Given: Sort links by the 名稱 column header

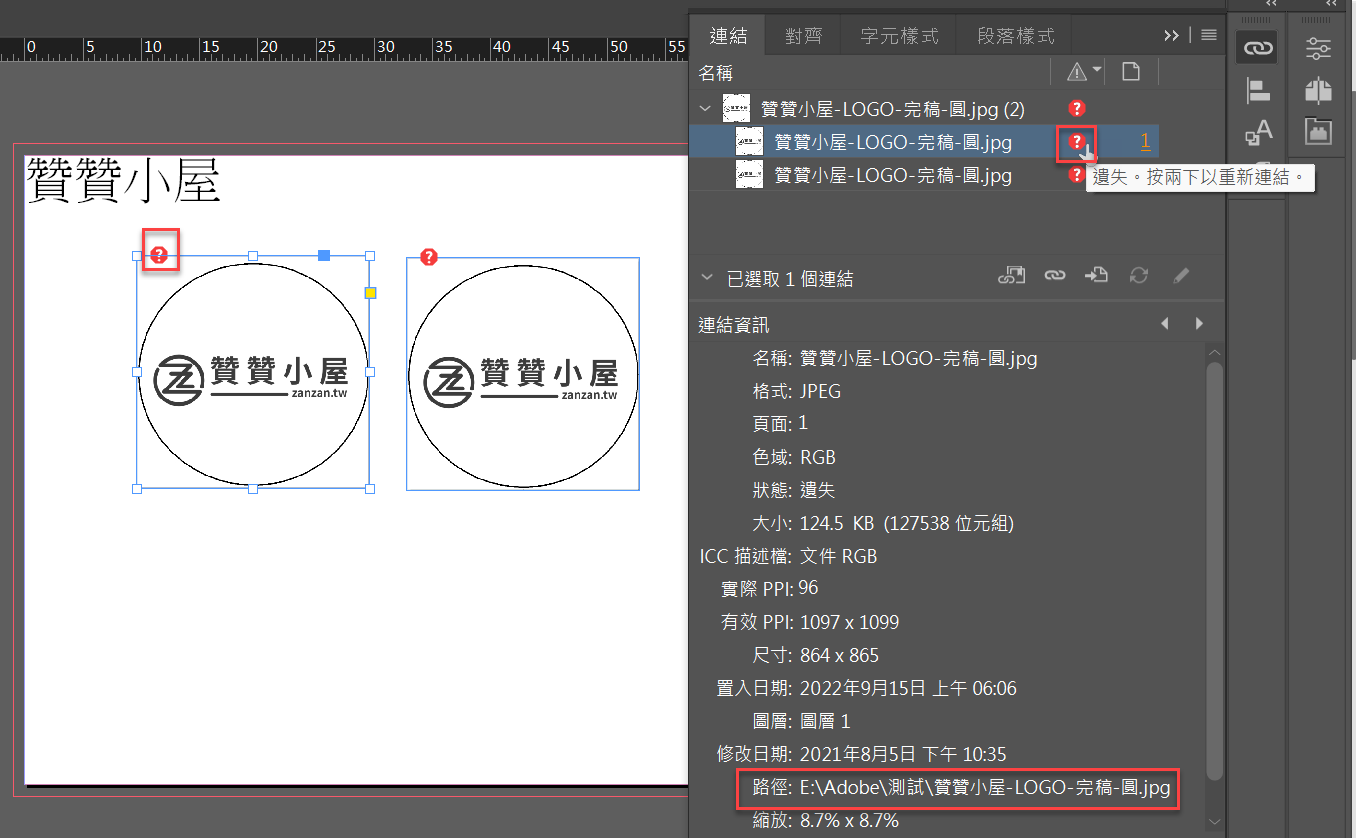Looking at the screenshot, I should 716,72.
